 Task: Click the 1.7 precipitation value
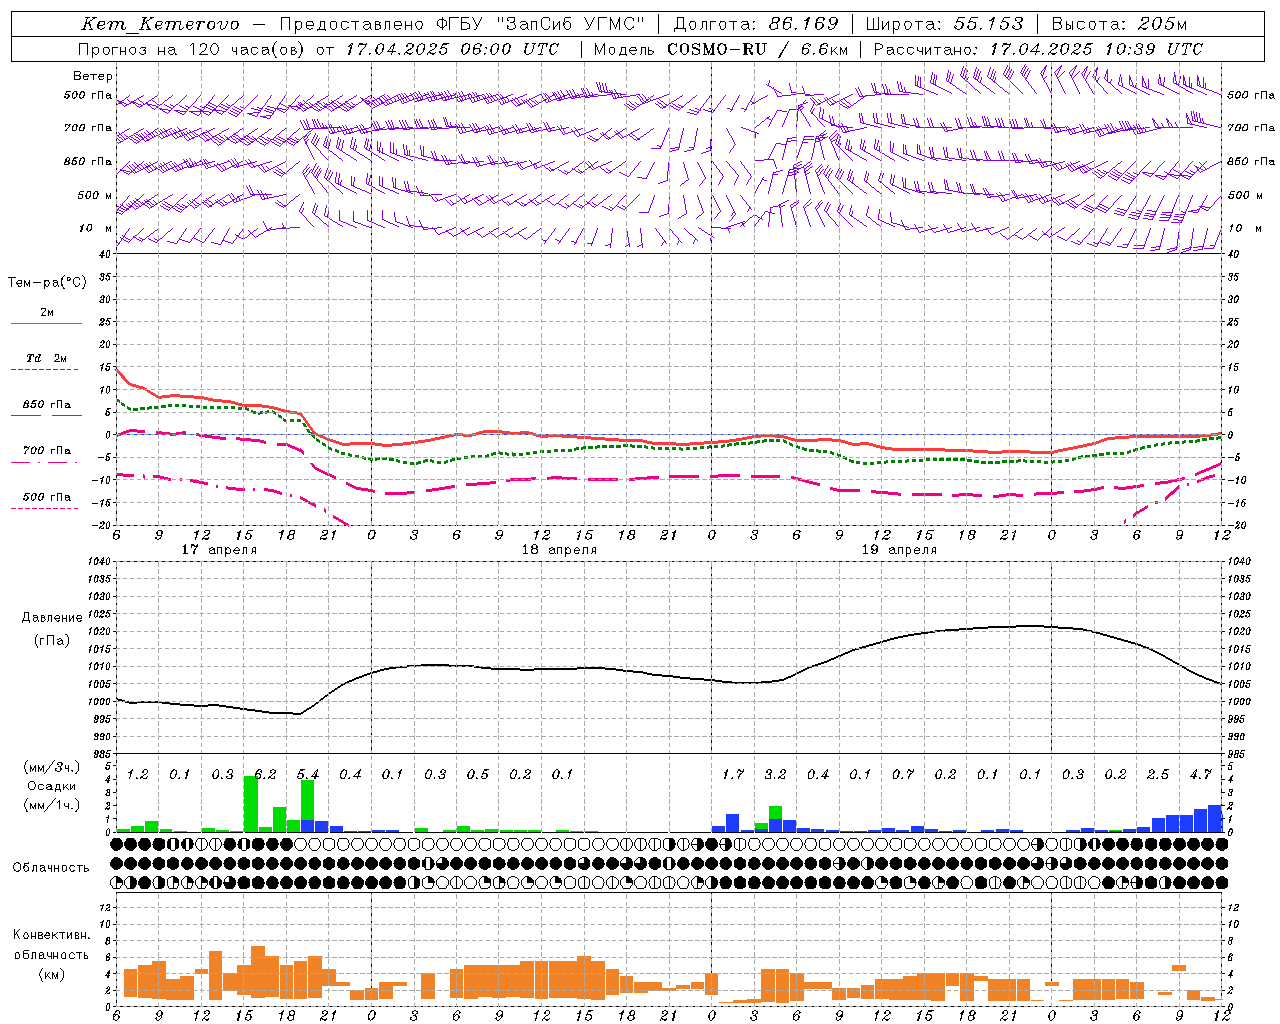(733, 775)
